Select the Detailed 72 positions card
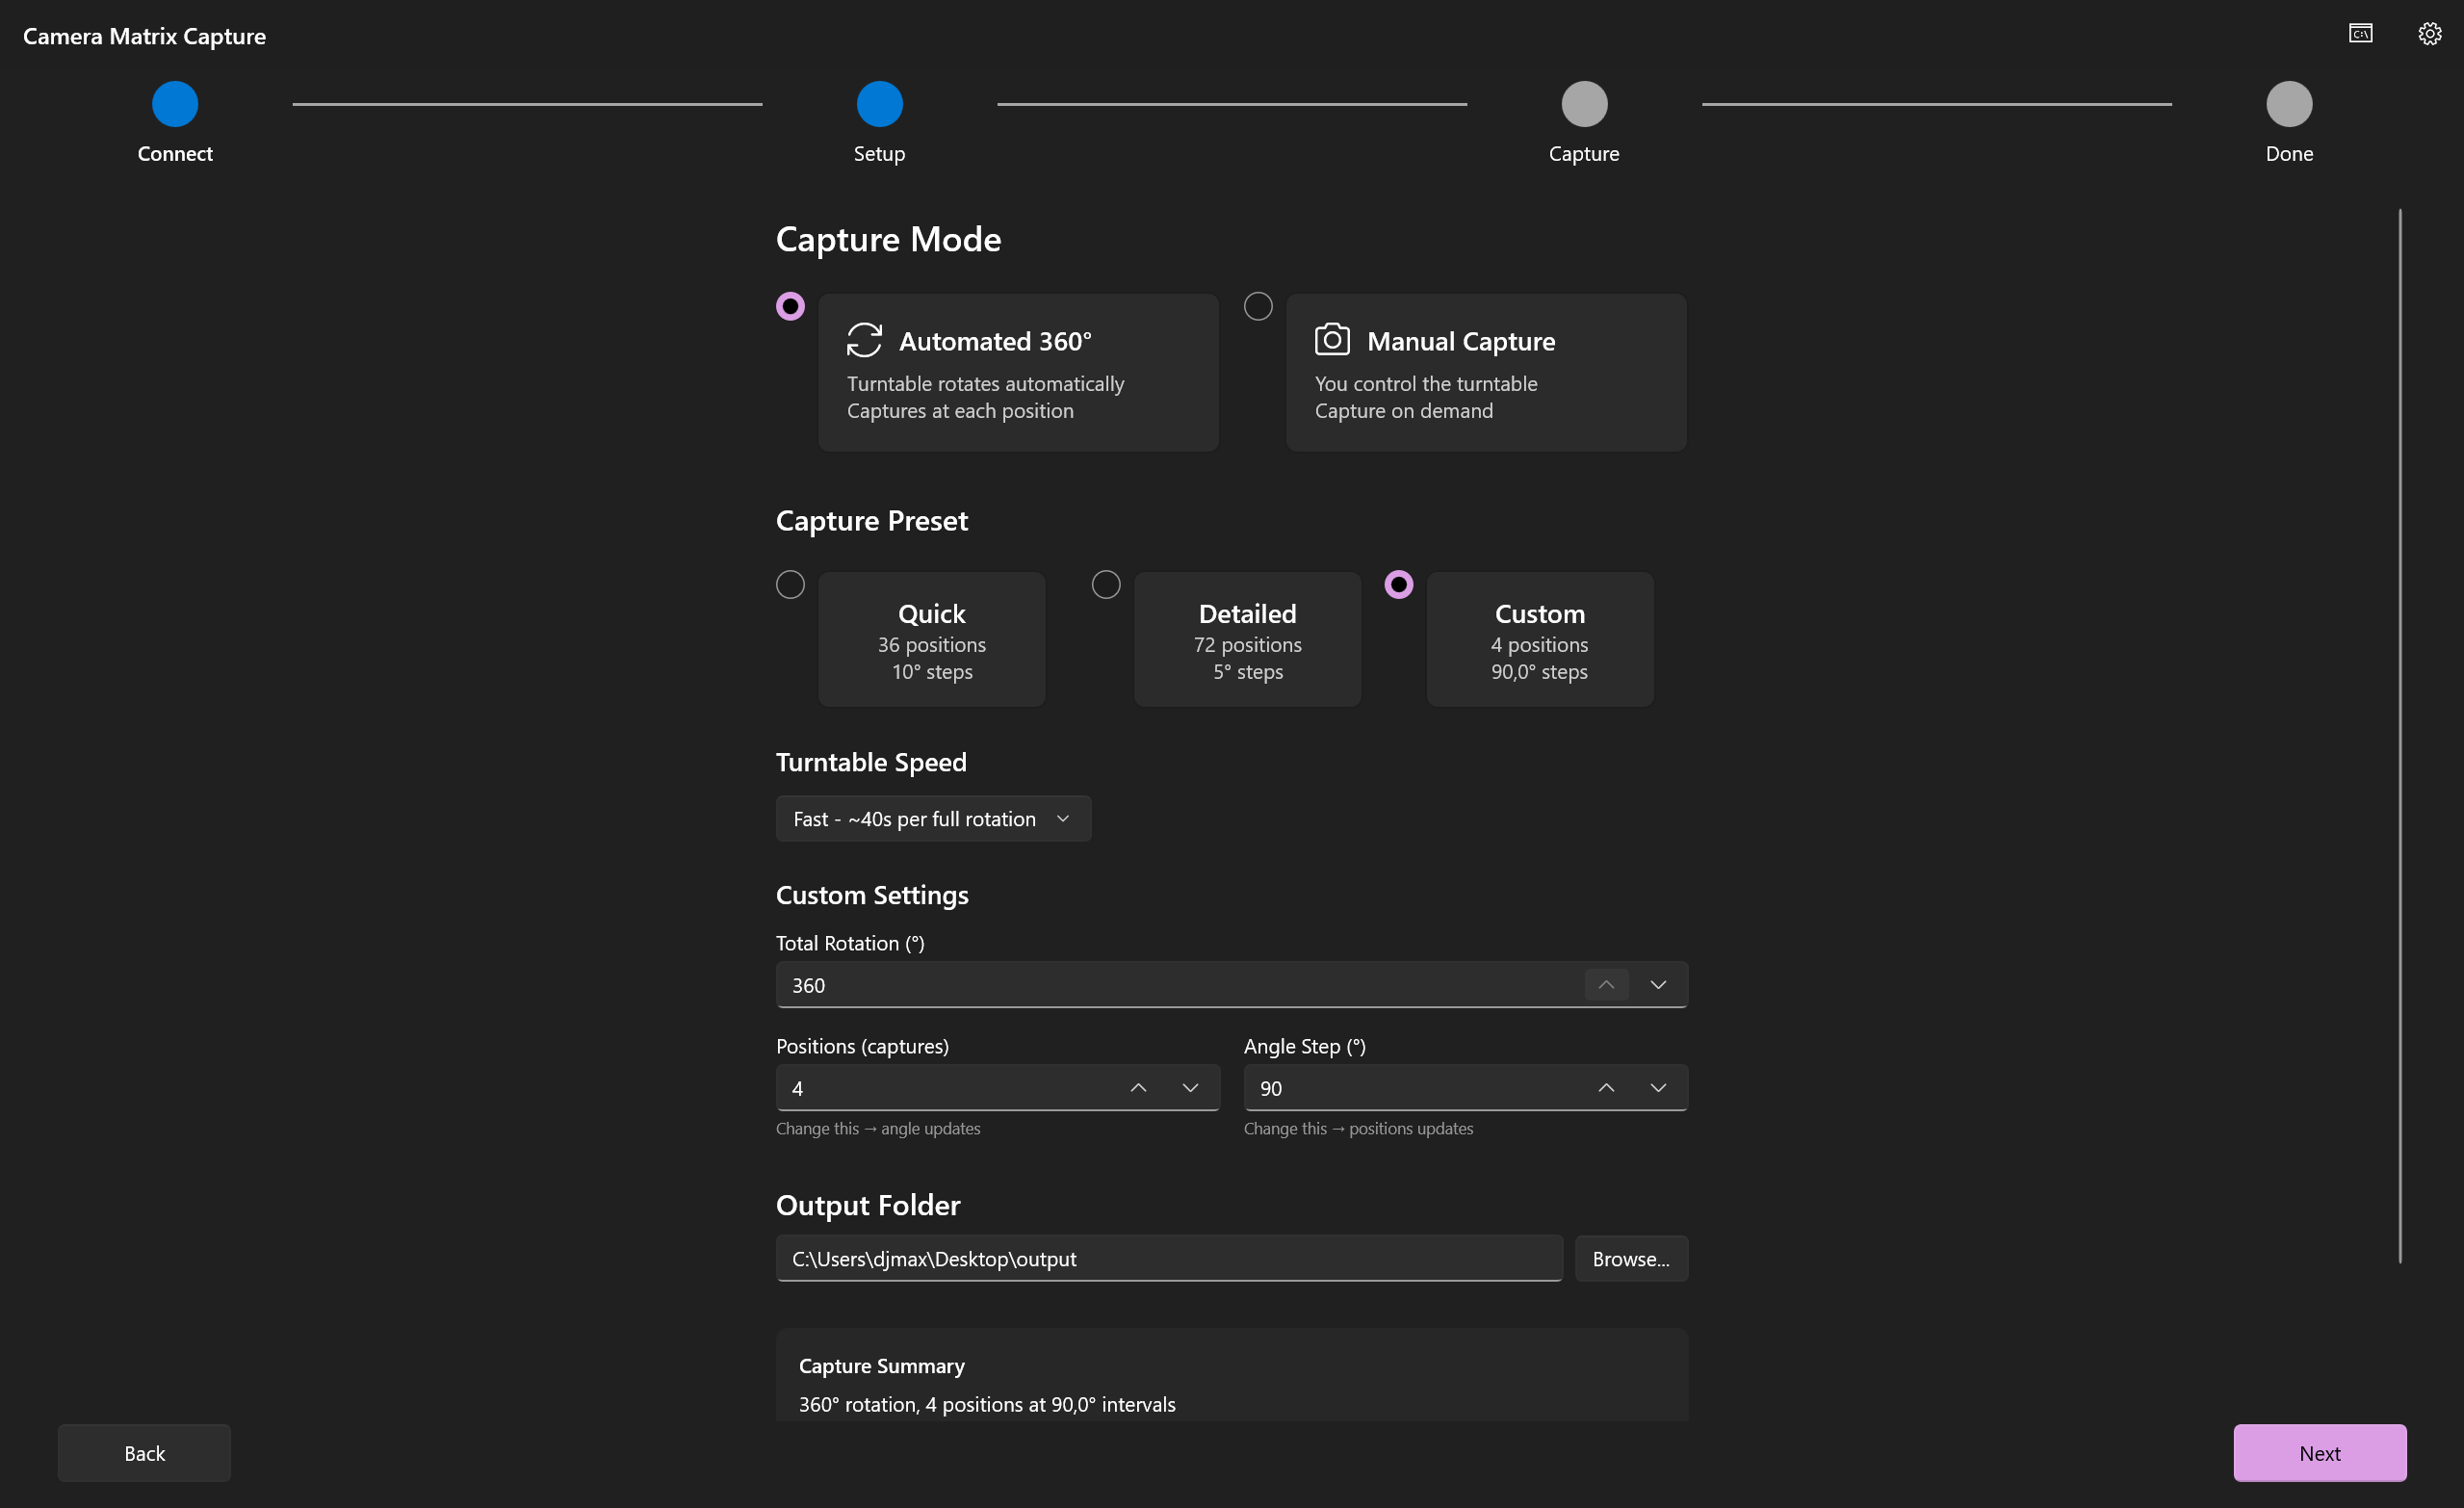The height and width of the screenshot is (1508, 2464). click(1248, 640)
